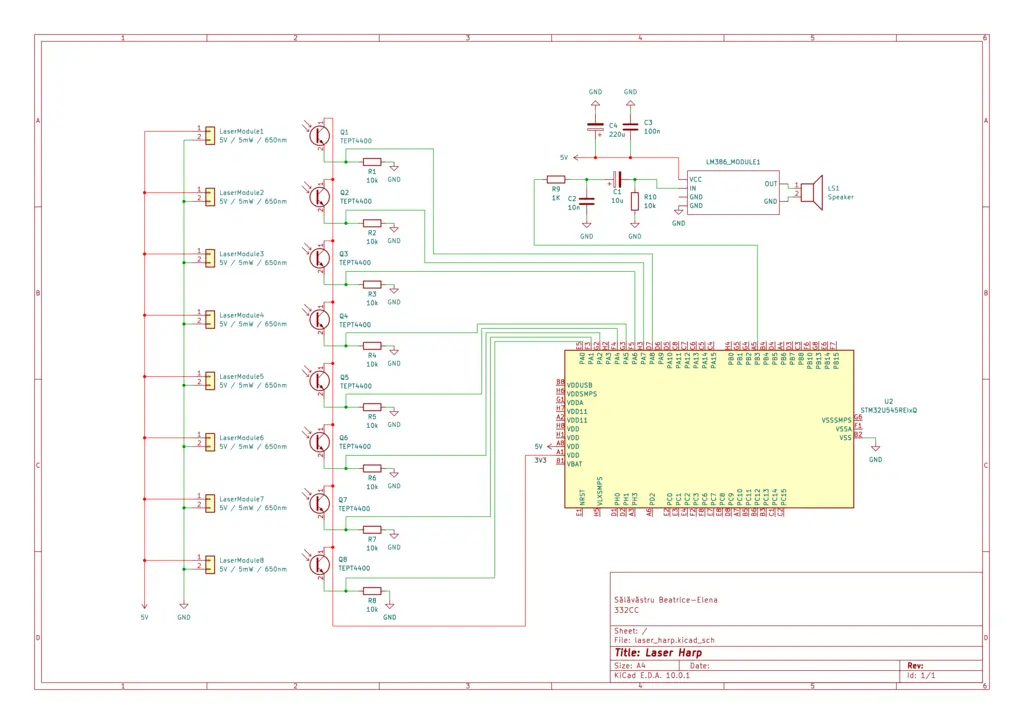Select the C2 10n capacitor symbol
1024x724 pixels.
(x=586, y=201)
